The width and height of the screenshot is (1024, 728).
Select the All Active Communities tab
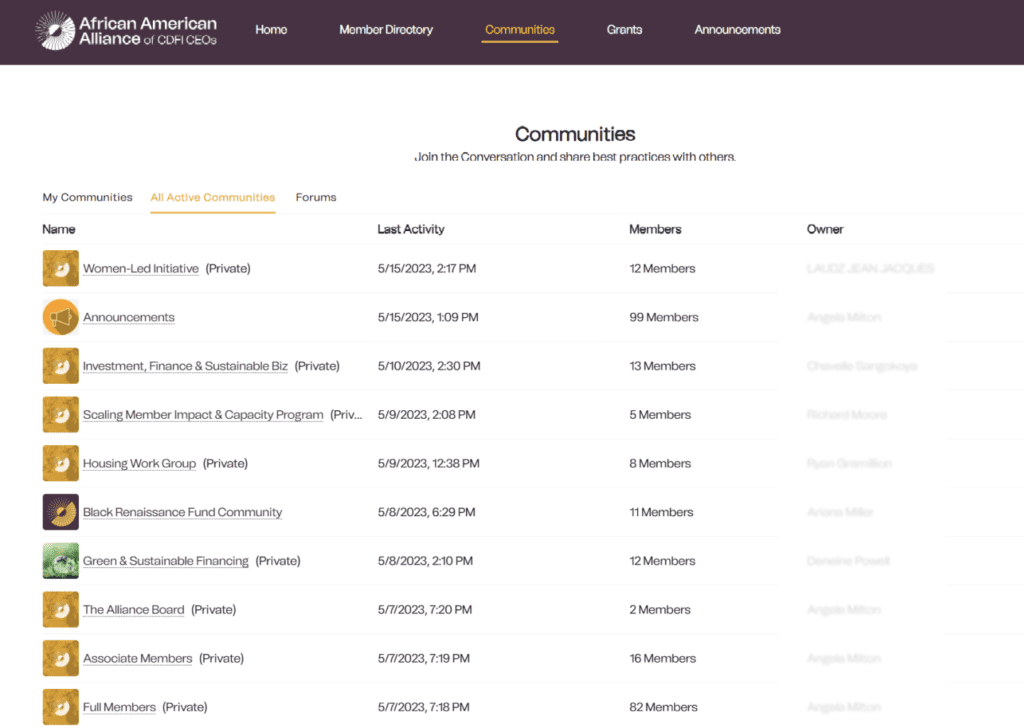pyautogui.click(x=213, y=197)
